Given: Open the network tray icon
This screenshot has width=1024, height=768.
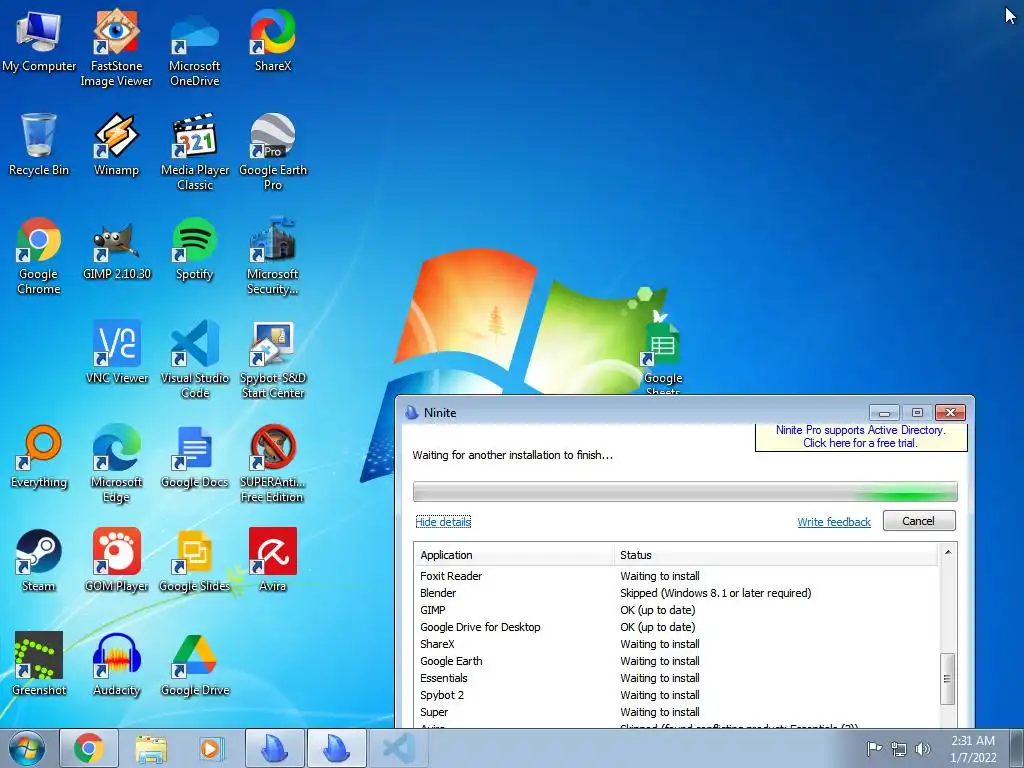Looking at the screenshot, I should point(899,749).
